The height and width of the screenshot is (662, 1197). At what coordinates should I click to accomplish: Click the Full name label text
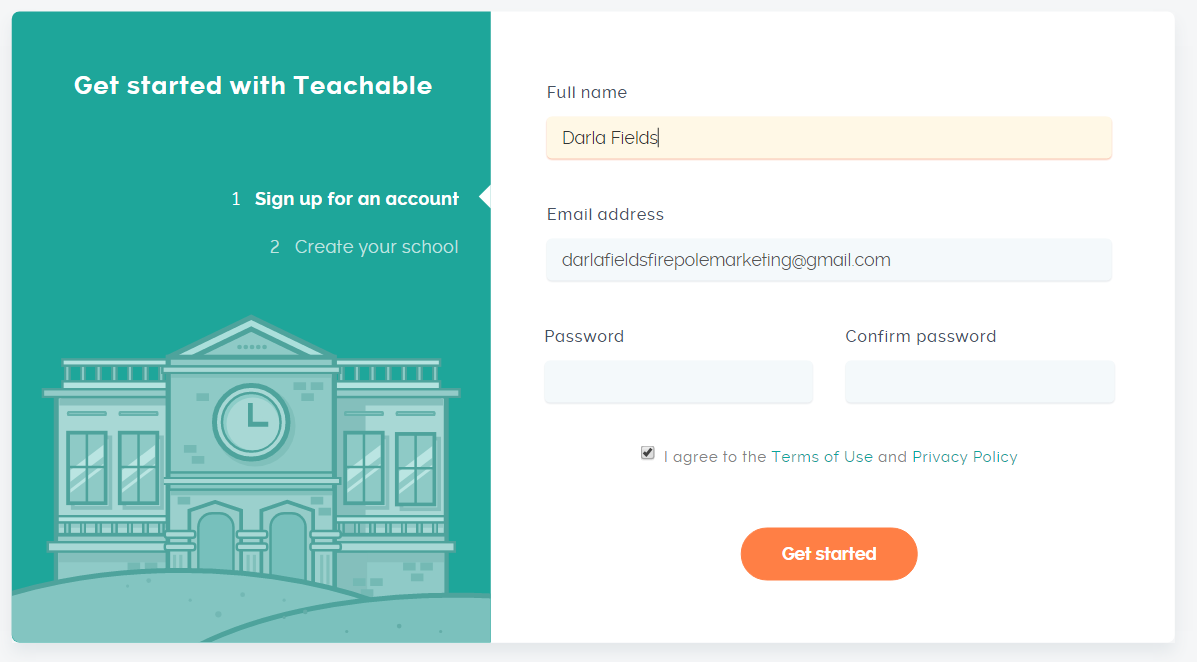pos(587,92)
